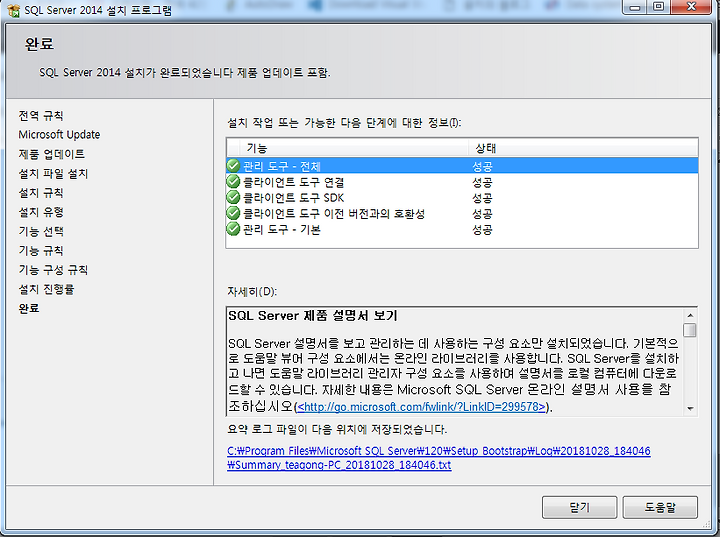Image resolution: width=720 pixels, height=537 pixels.
Task: Select the 클라이언트 도구 SDK row
Action: (x=462, y=198)
